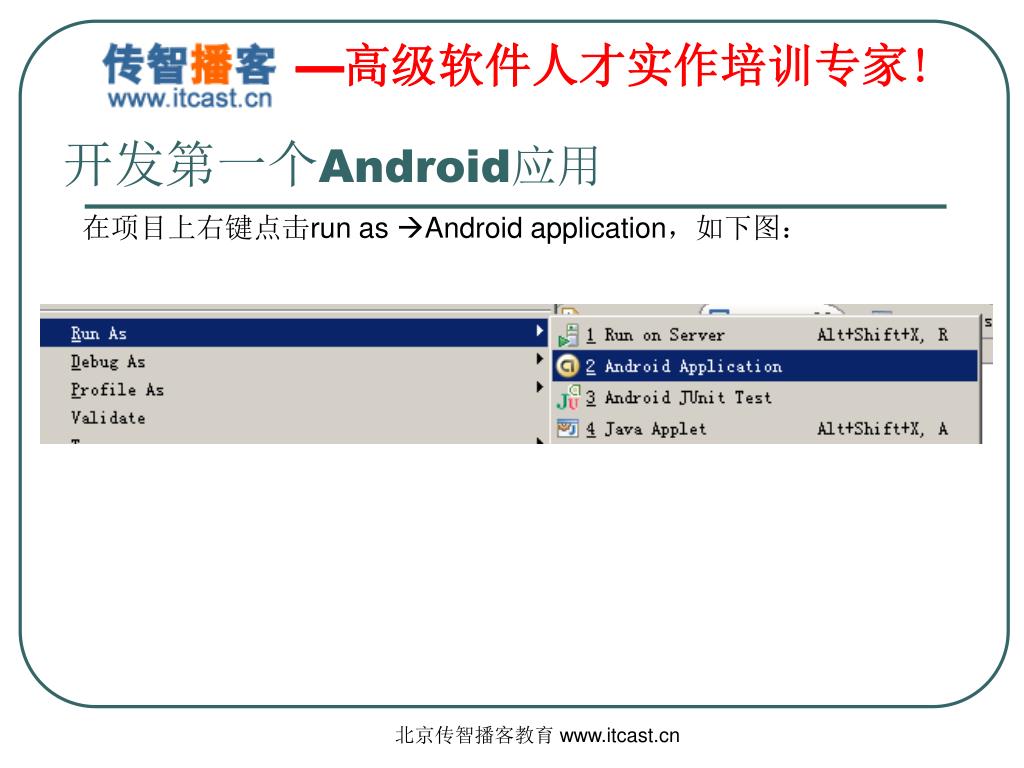Click the Run on Server icon
1024x768 pixels.
(x=568, y=335)
